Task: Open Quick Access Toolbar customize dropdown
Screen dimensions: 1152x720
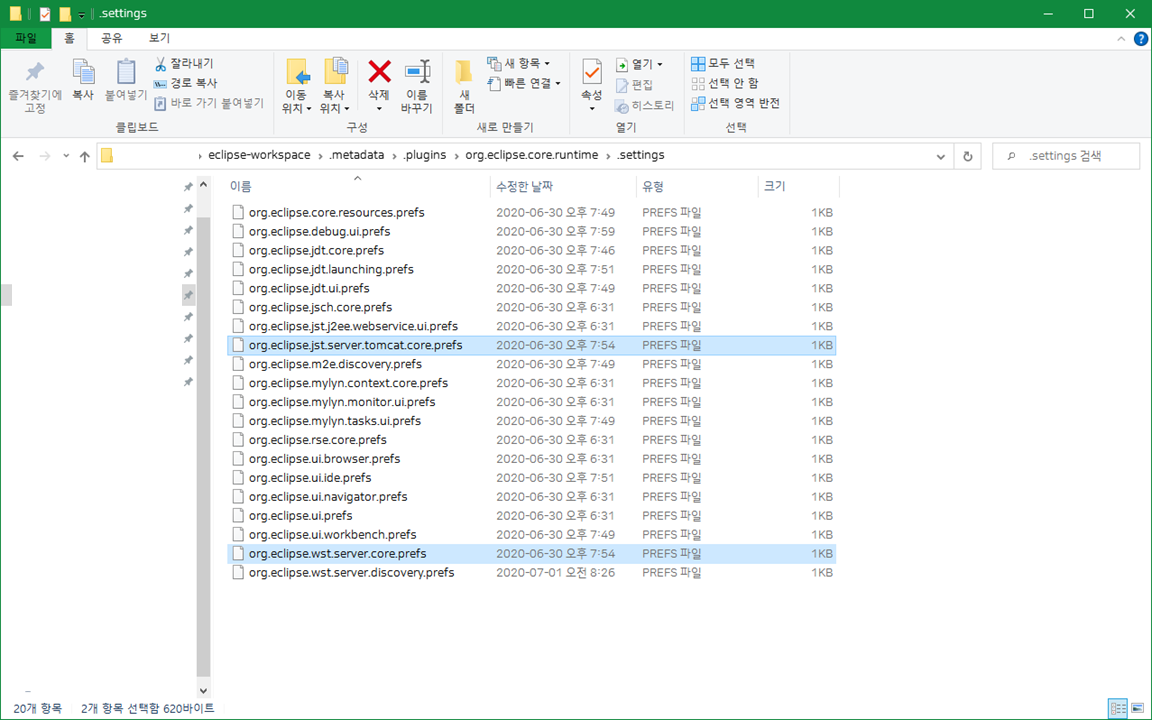Action: tap(82, 14)
